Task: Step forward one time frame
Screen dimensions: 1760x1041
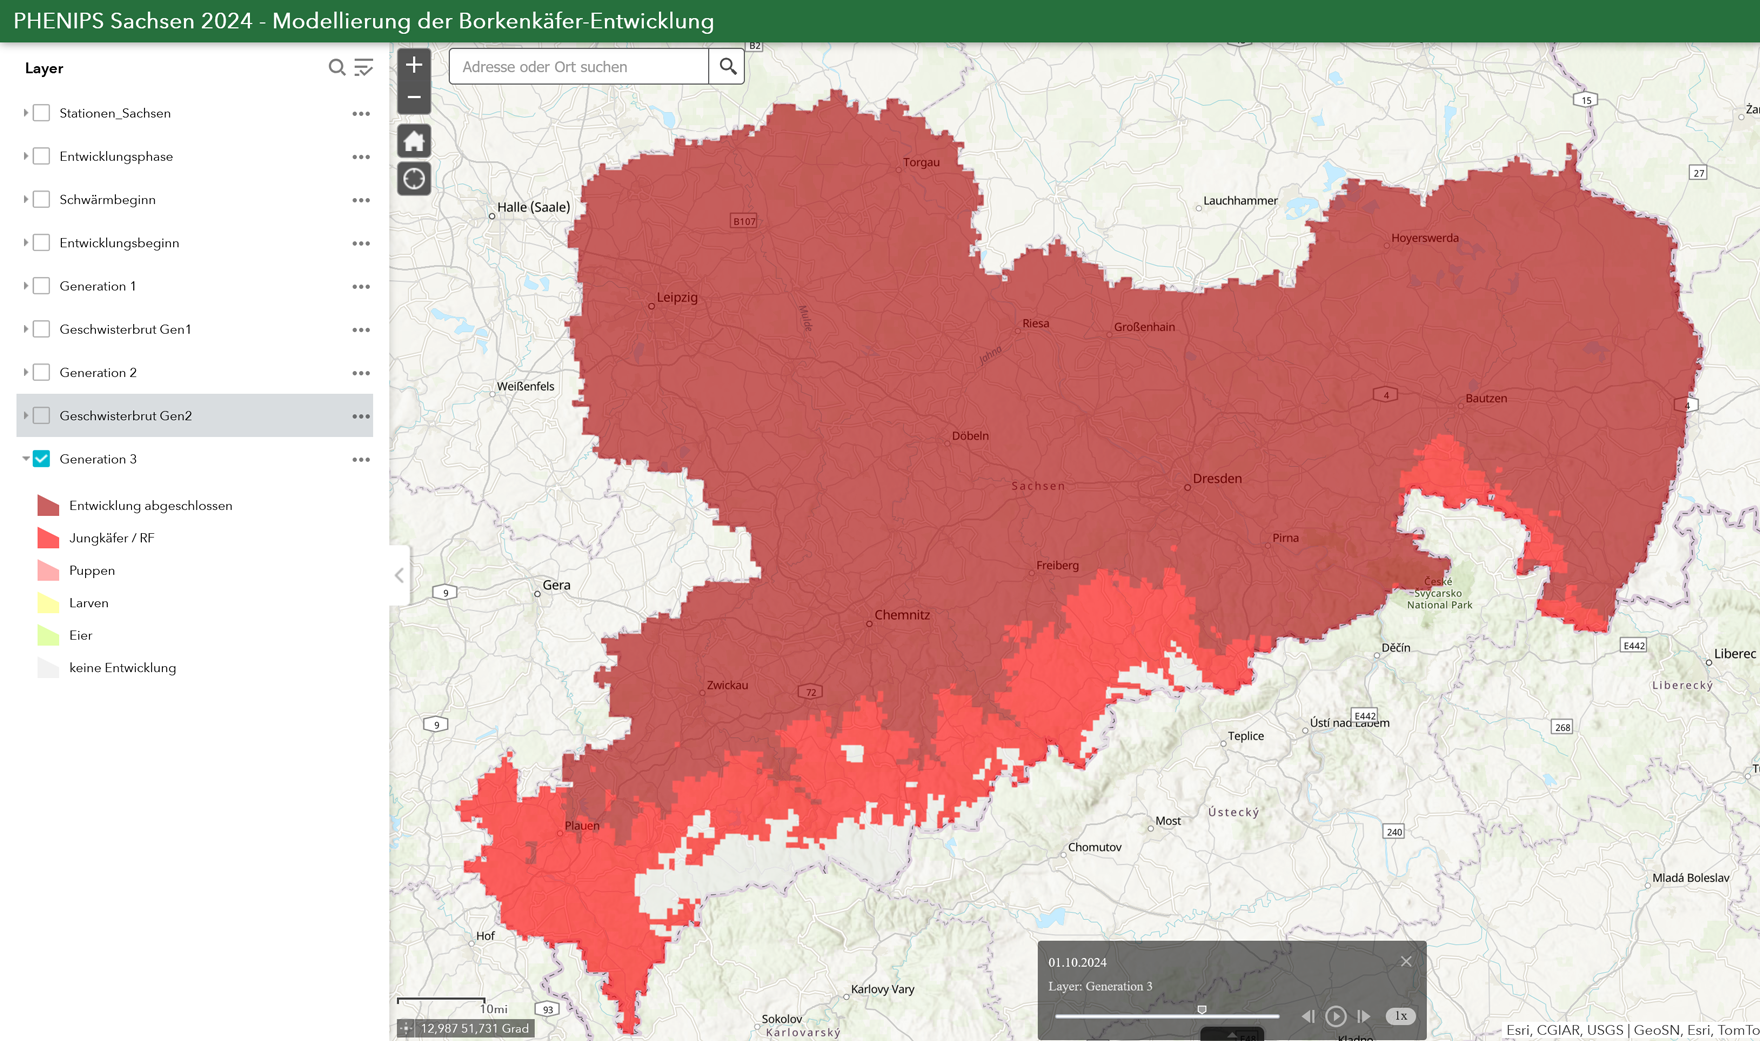Action: pyautogui.click(x=1364, y=1016)
